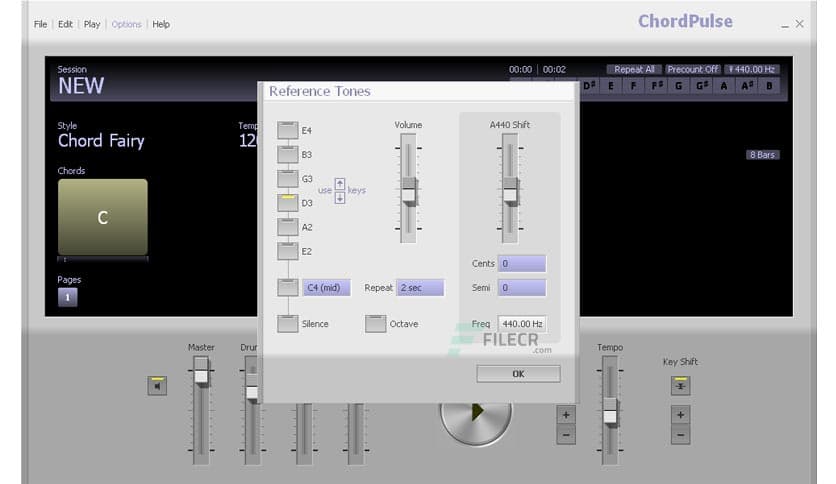
Task: Raise Key Shift with the plus button
Action: (x=680, y=415)
